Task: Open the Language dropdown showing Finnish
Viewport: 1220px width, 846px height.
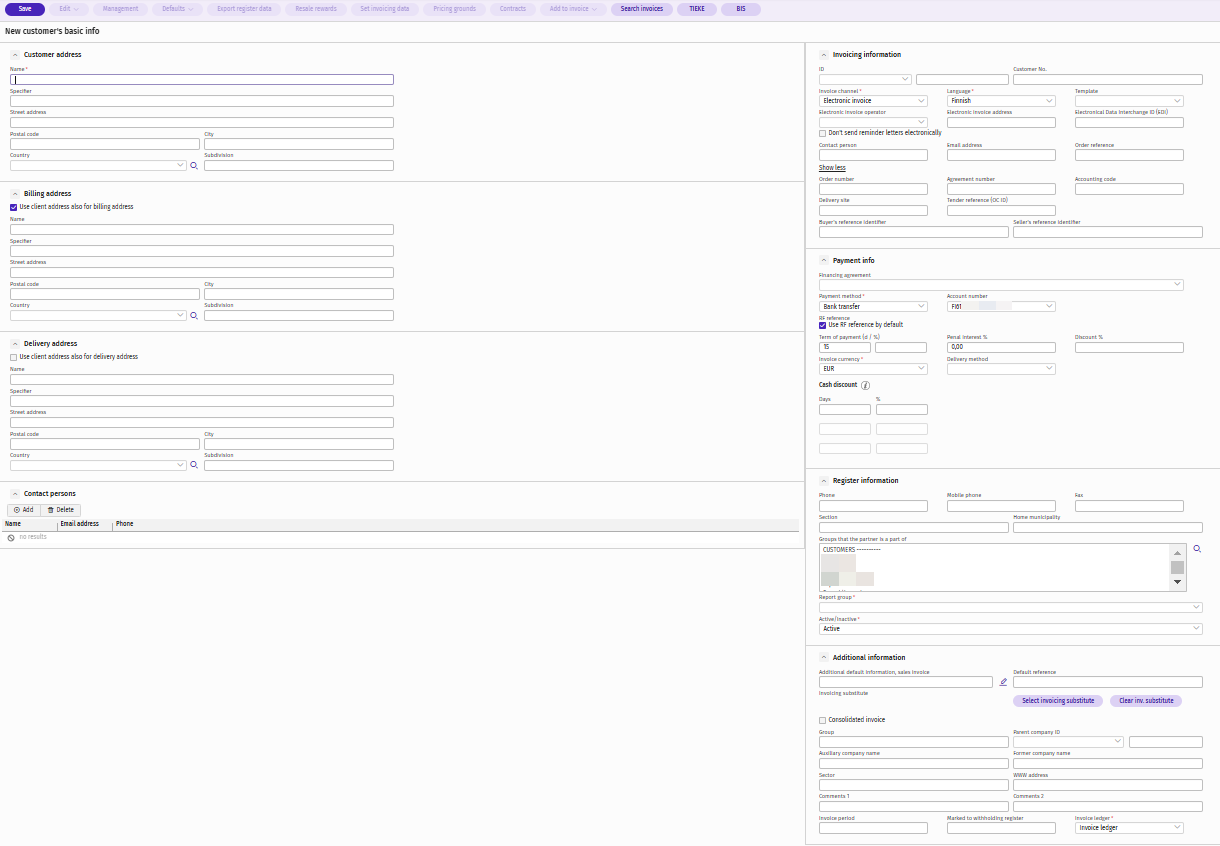Action: (1001, 101)
